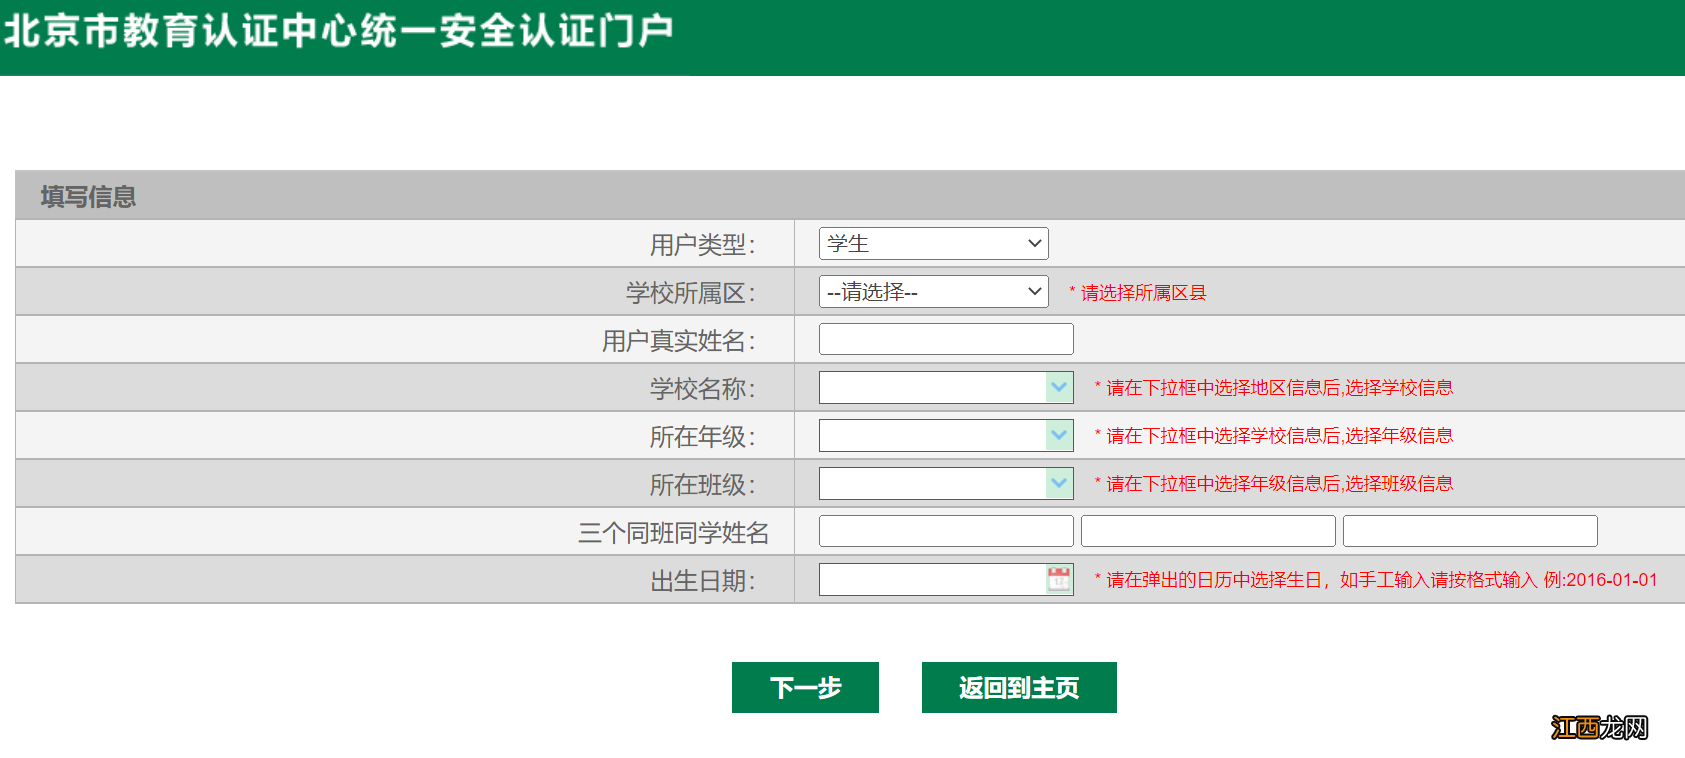
Task: Focus the third classmate name field
Action: (x=1470, y=531)
